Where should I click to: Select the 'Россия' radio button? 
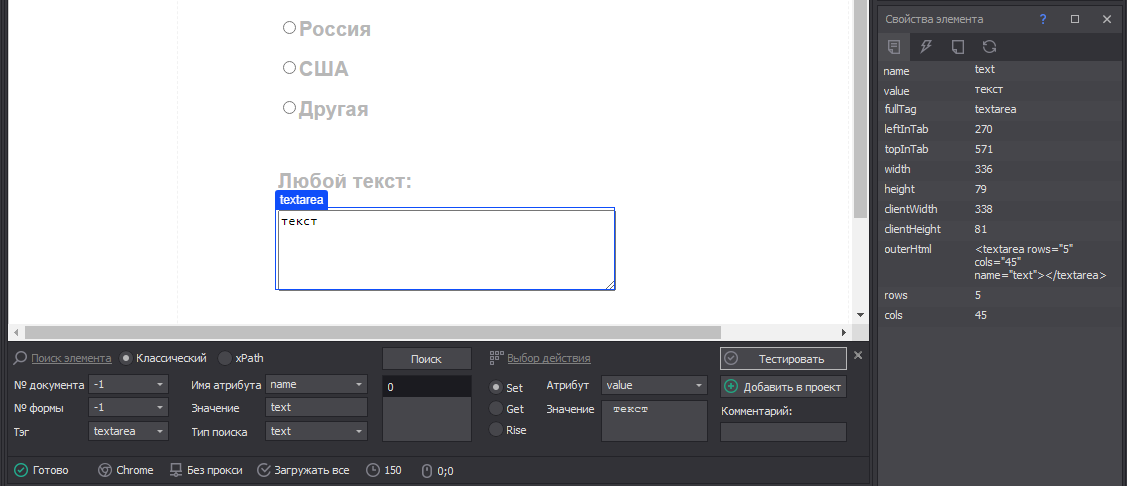click(x=290, y=28)
